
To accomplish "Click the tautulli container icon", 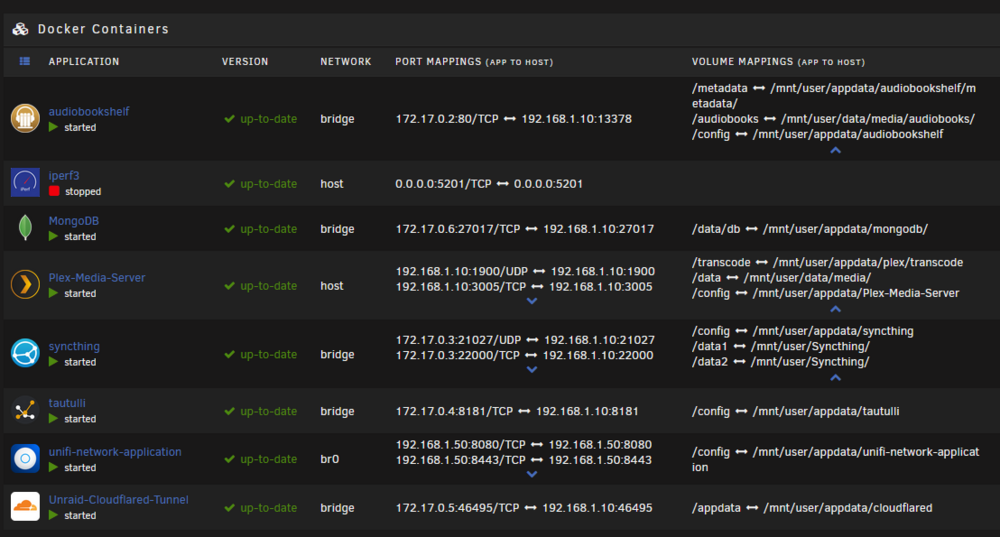I will click(25, 410).
